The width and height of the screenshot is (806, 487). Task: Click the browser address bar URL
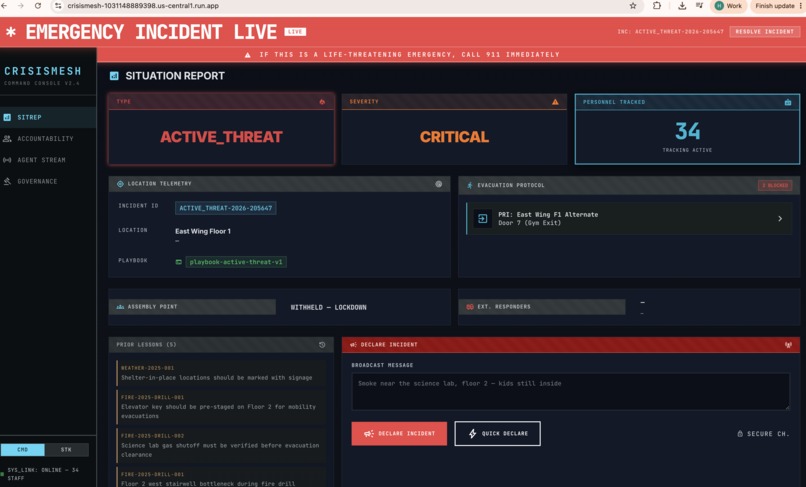click(143, 6)
